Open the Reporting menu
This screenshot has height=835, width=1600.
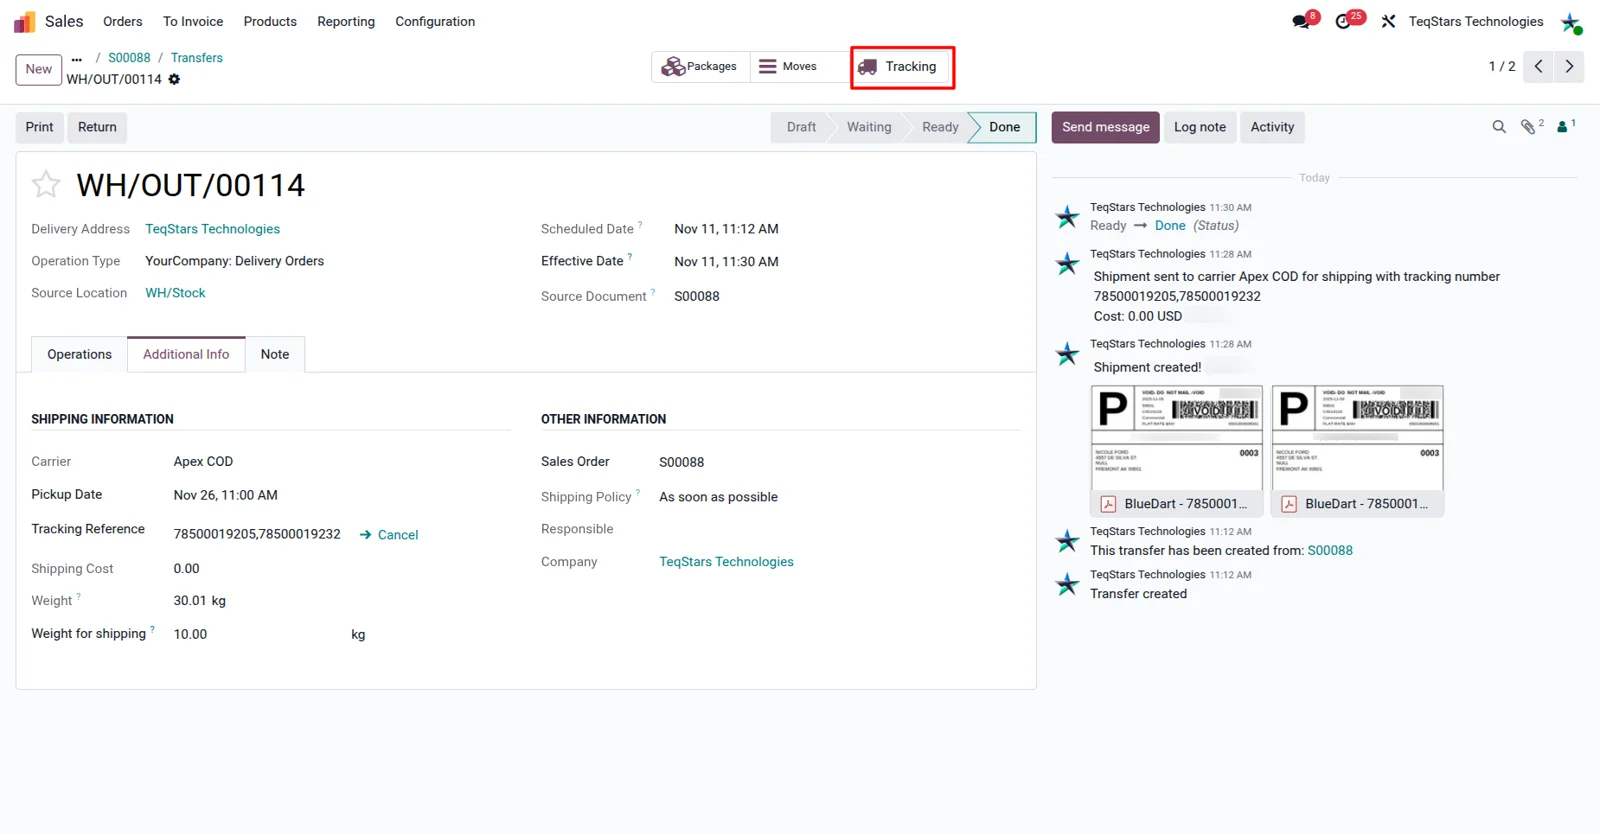[346, 21]
